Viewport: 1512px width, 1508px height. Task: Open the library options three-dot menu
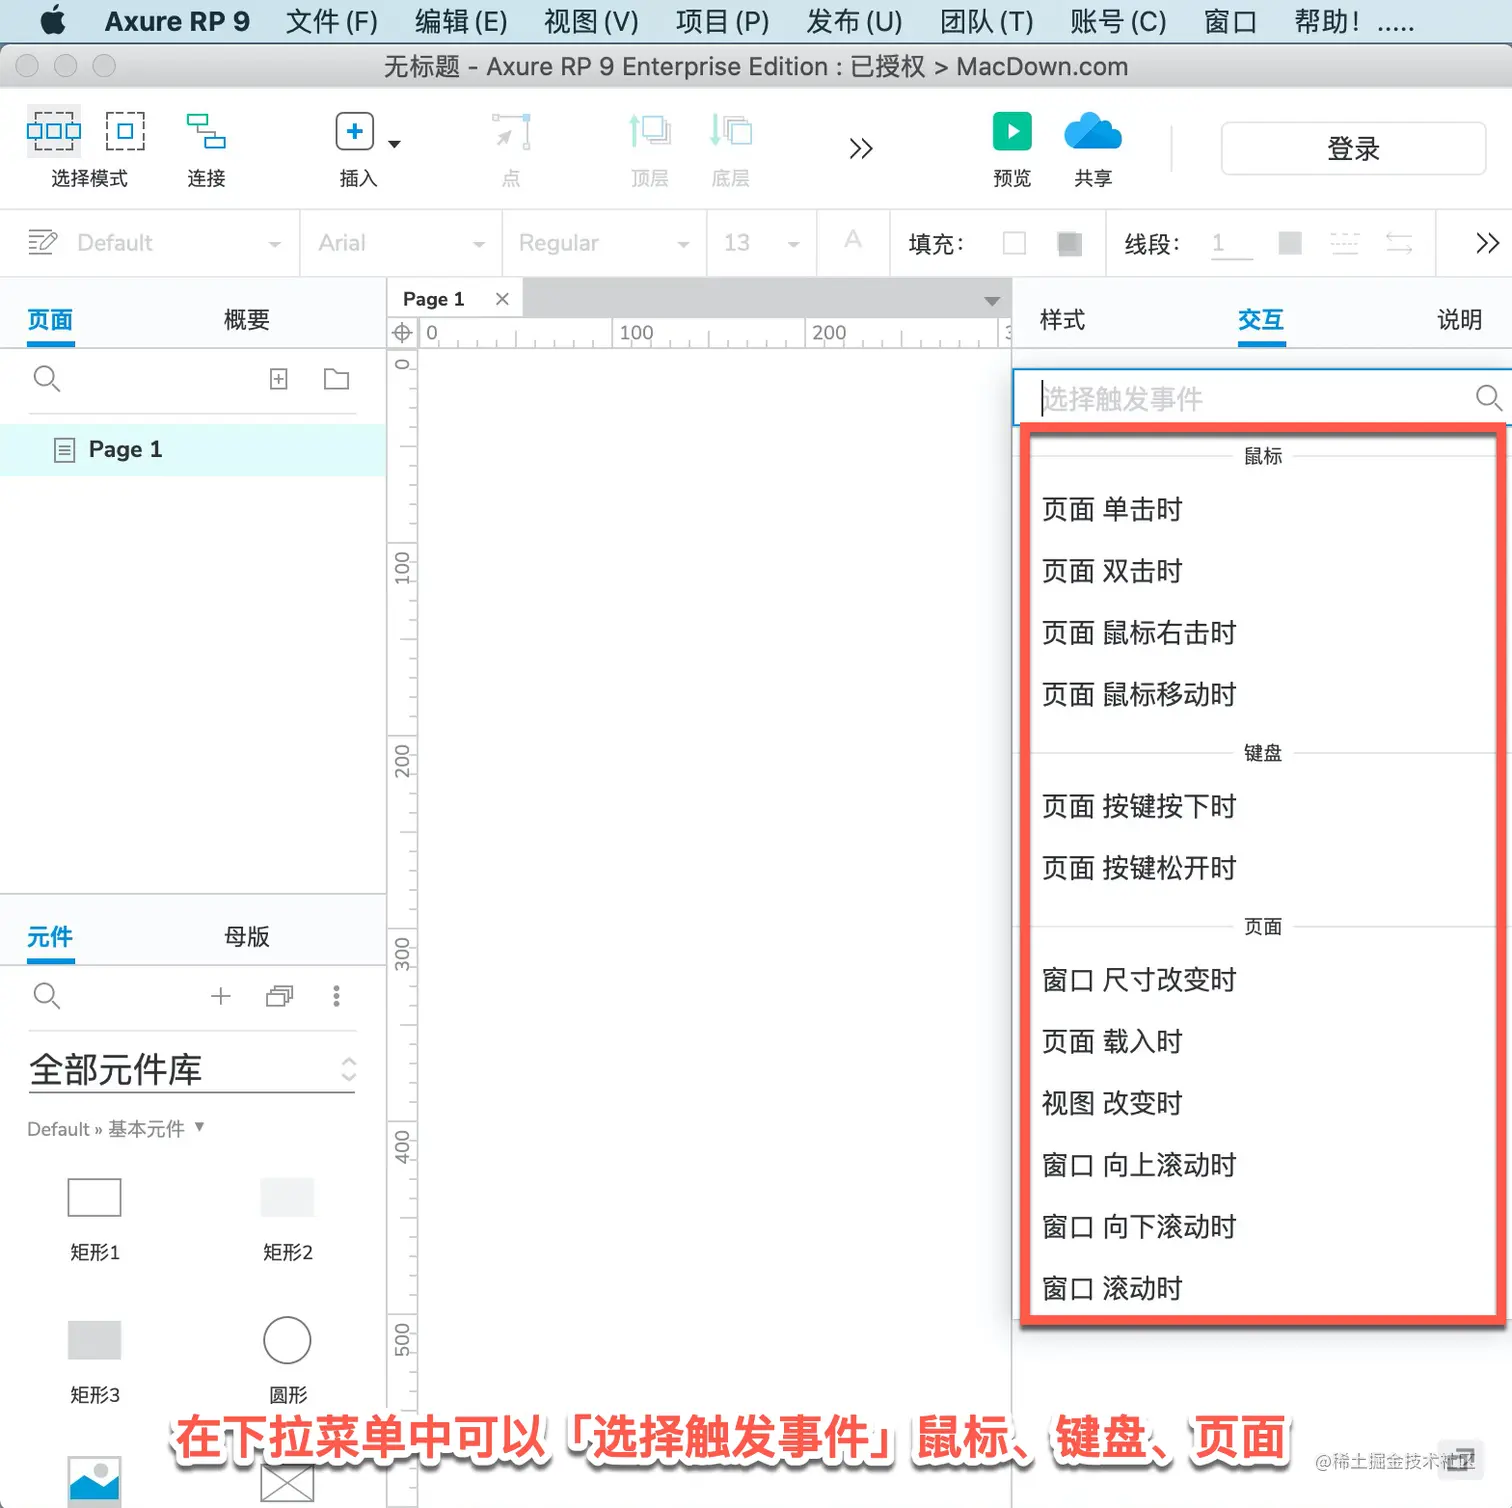point(336,996)
